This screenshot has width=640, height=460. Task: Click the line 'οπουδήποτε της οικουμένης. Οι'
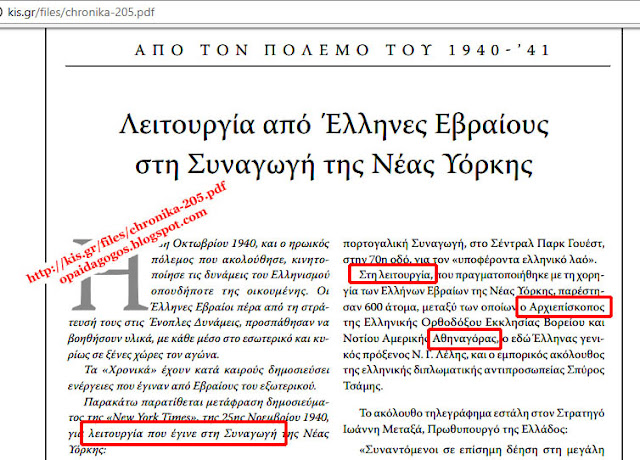[x=240, y=291]
